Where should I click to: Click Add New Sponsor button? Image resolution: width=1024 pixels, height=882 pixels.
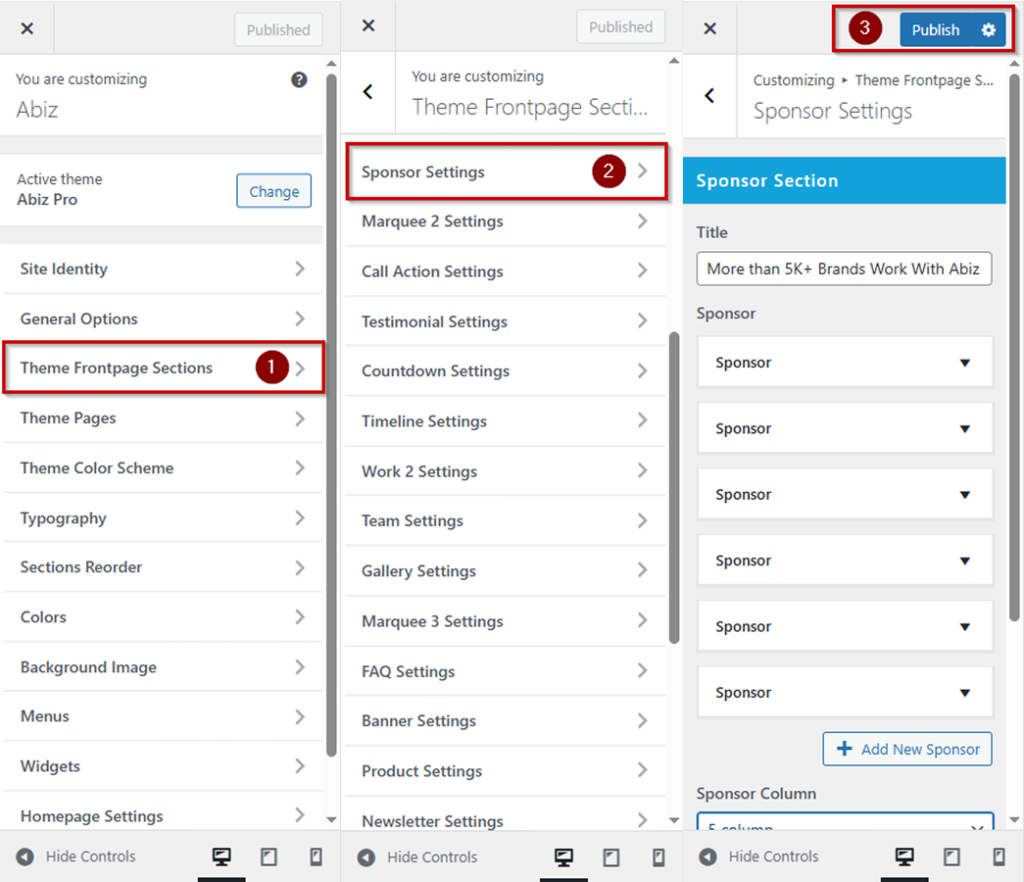(x=907, y=749)
